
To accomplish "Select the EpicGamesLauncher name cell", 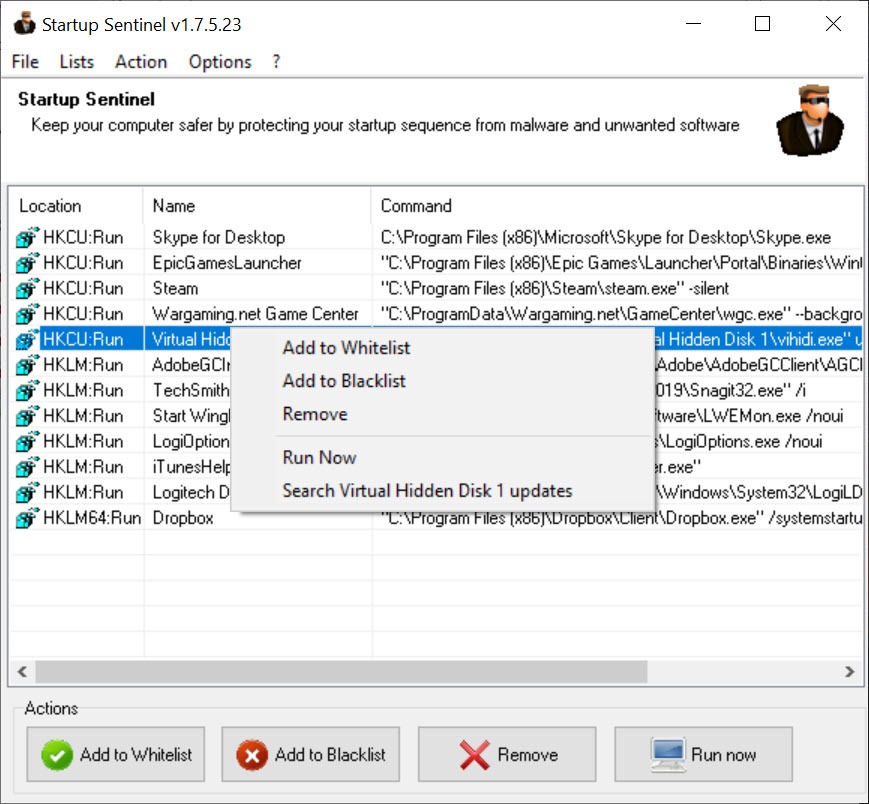I will coord(227,263).
